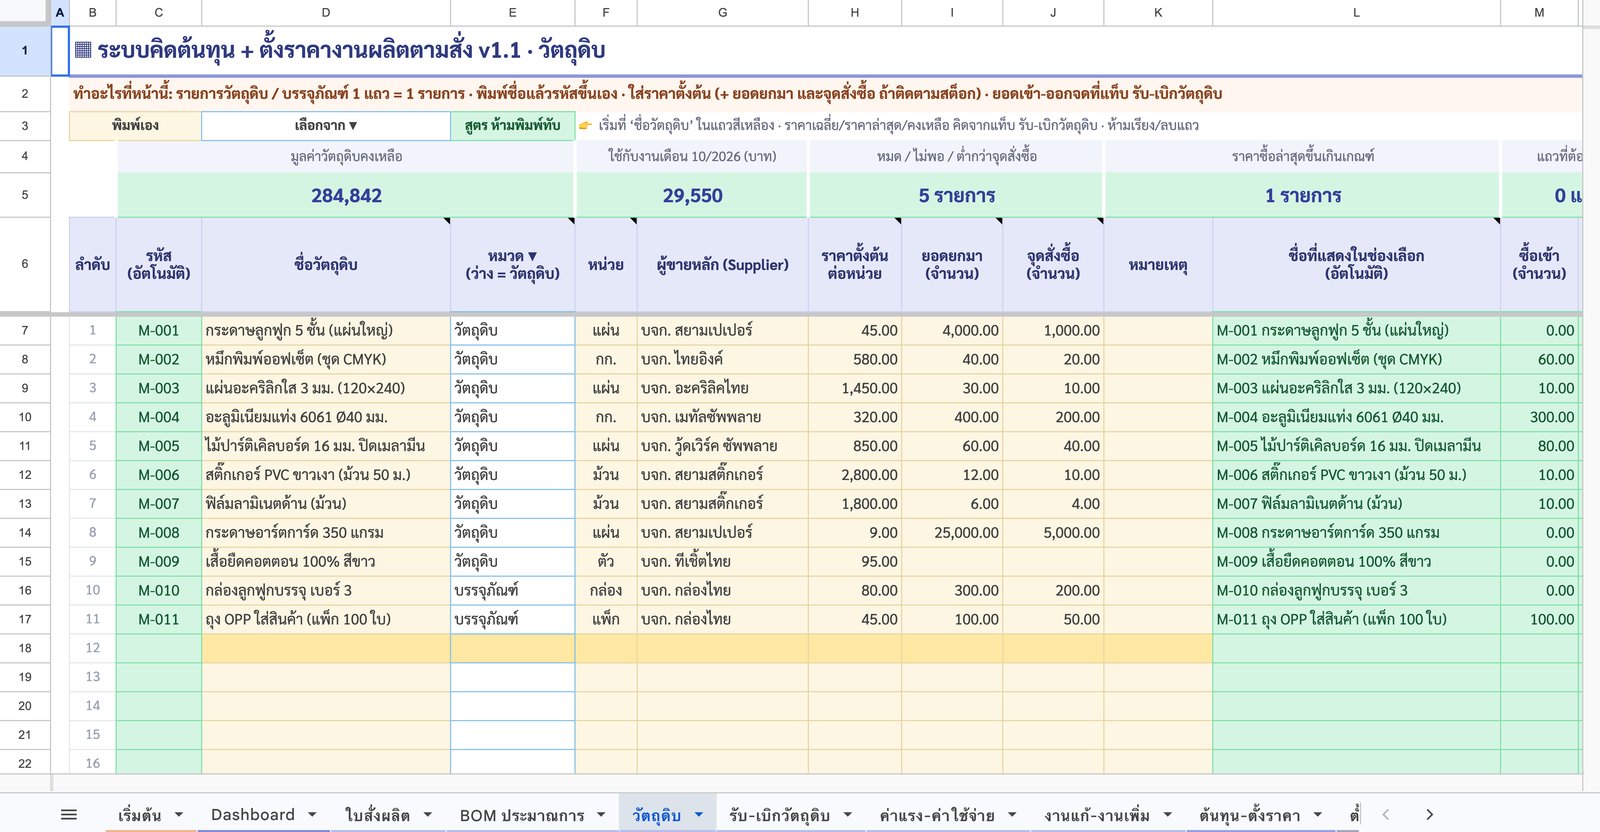The height and width of the screenshot is (832, 1600).
Task: Select row 6 header
Action: 25,264
